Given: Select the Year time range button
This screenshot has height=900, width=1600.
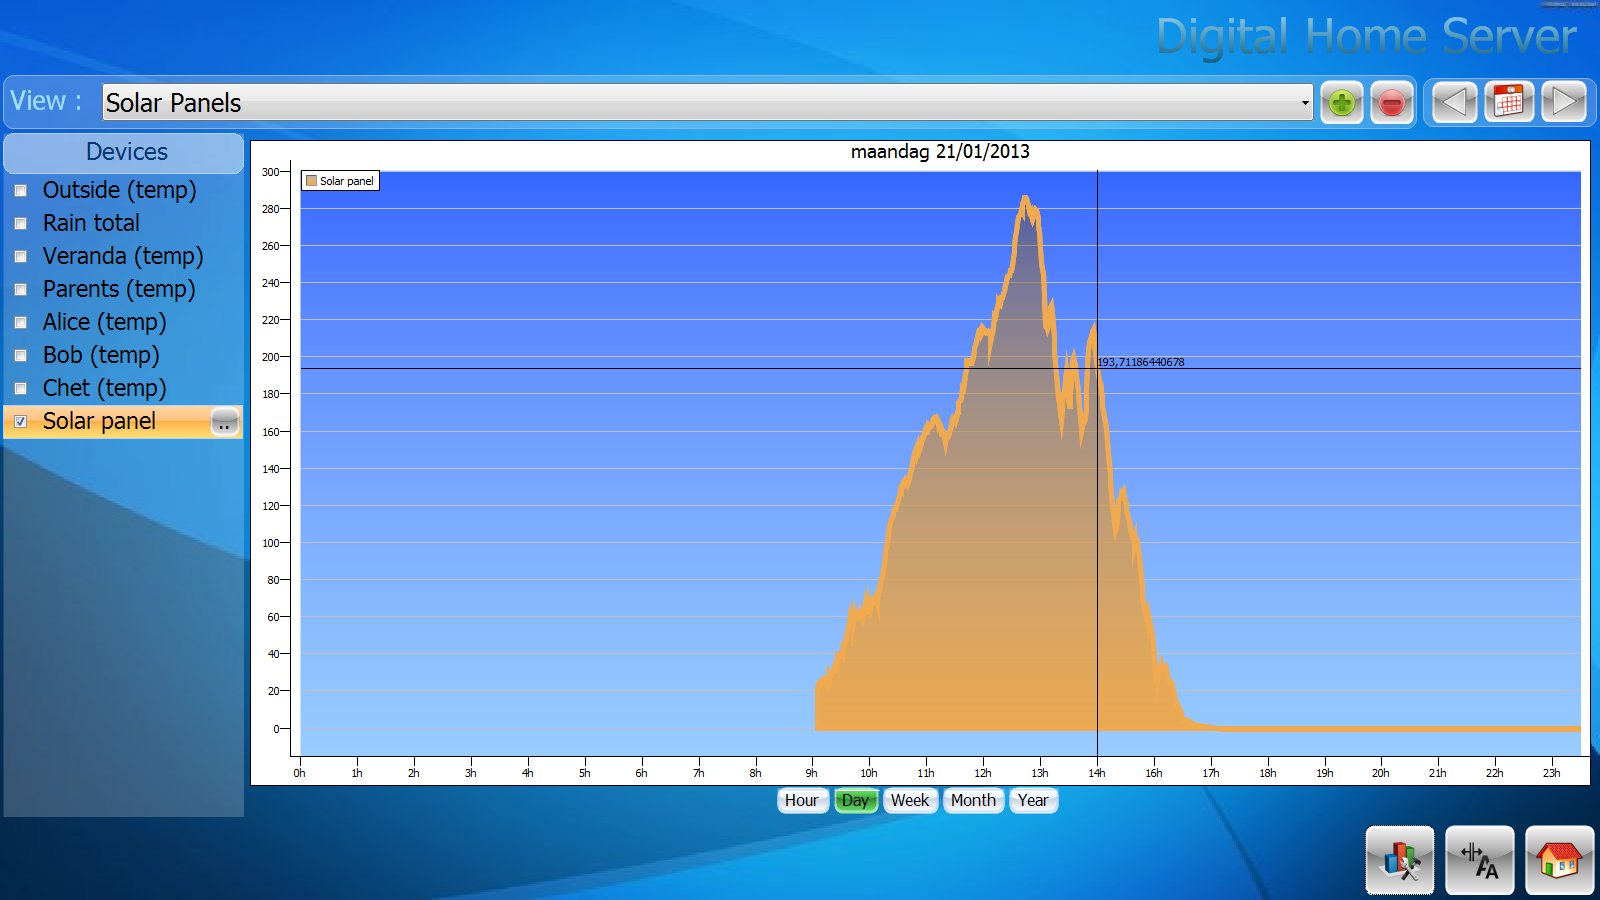Looking at the screenshot, I should [x=1033, y=800].
